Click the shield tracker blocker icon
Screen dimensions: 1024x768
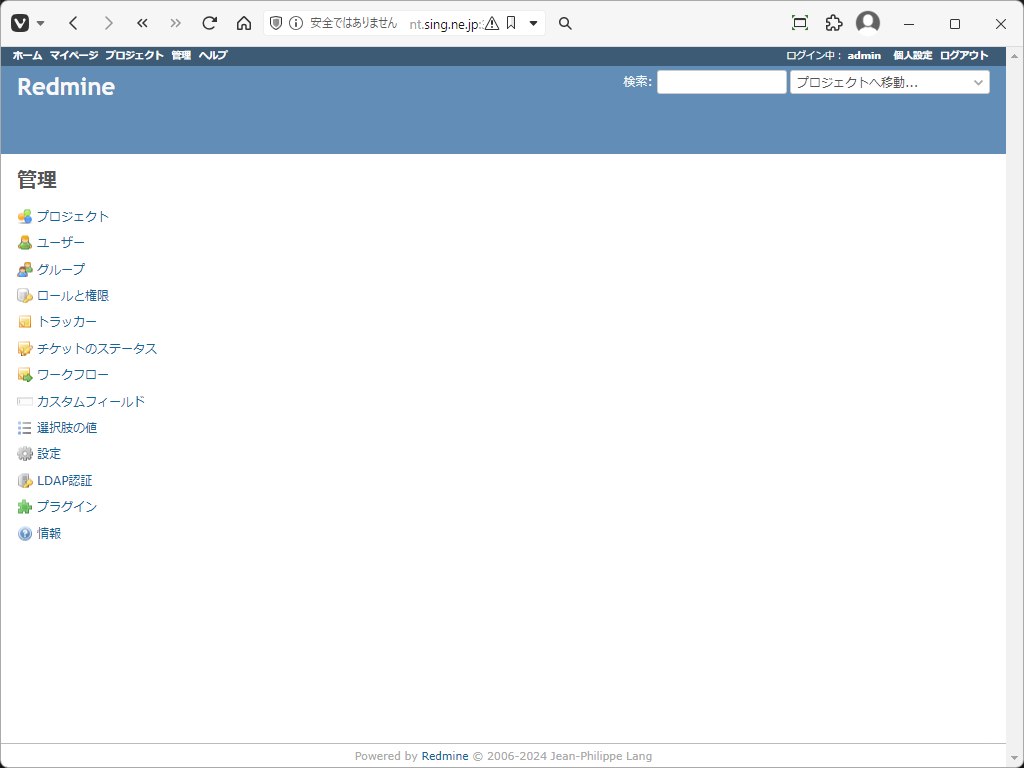[x=276, y=24]
